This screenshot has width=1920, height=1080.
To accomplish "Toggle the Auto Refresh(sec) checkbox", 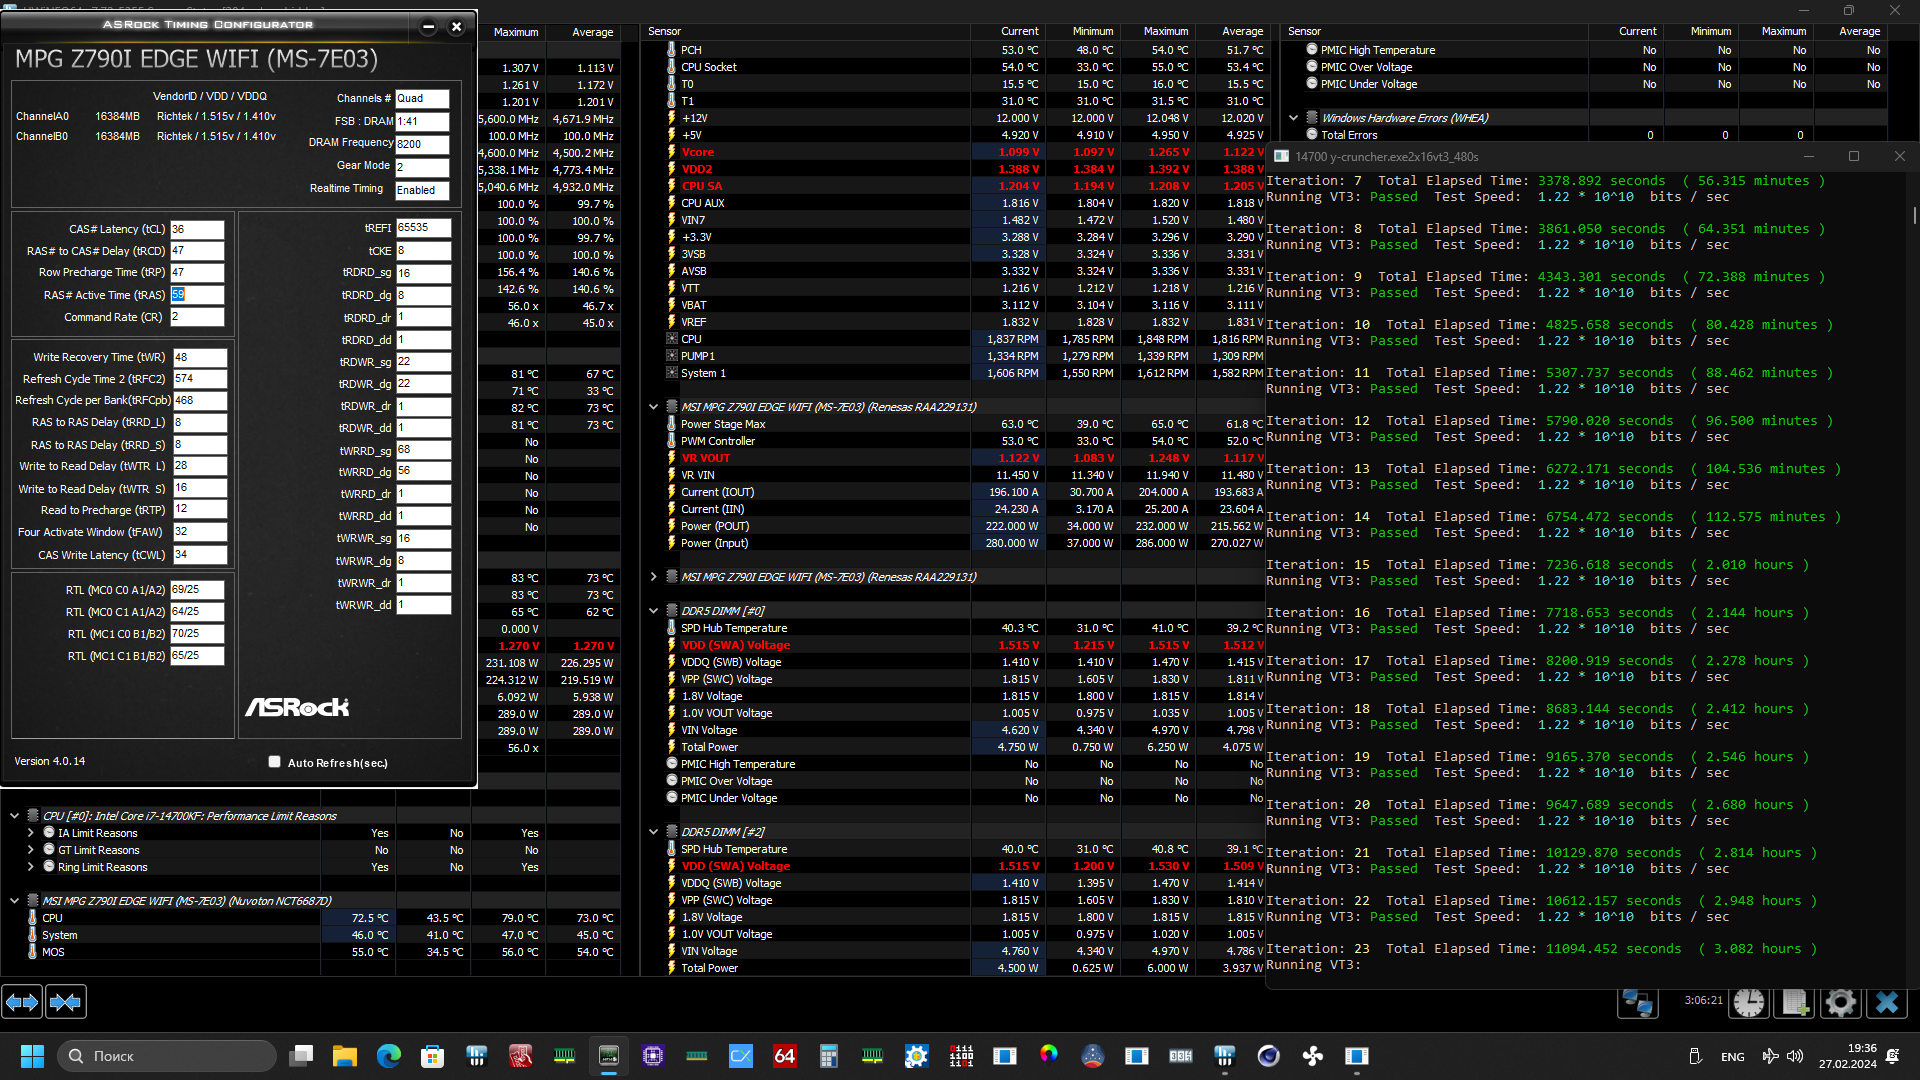I will [275, 762].
